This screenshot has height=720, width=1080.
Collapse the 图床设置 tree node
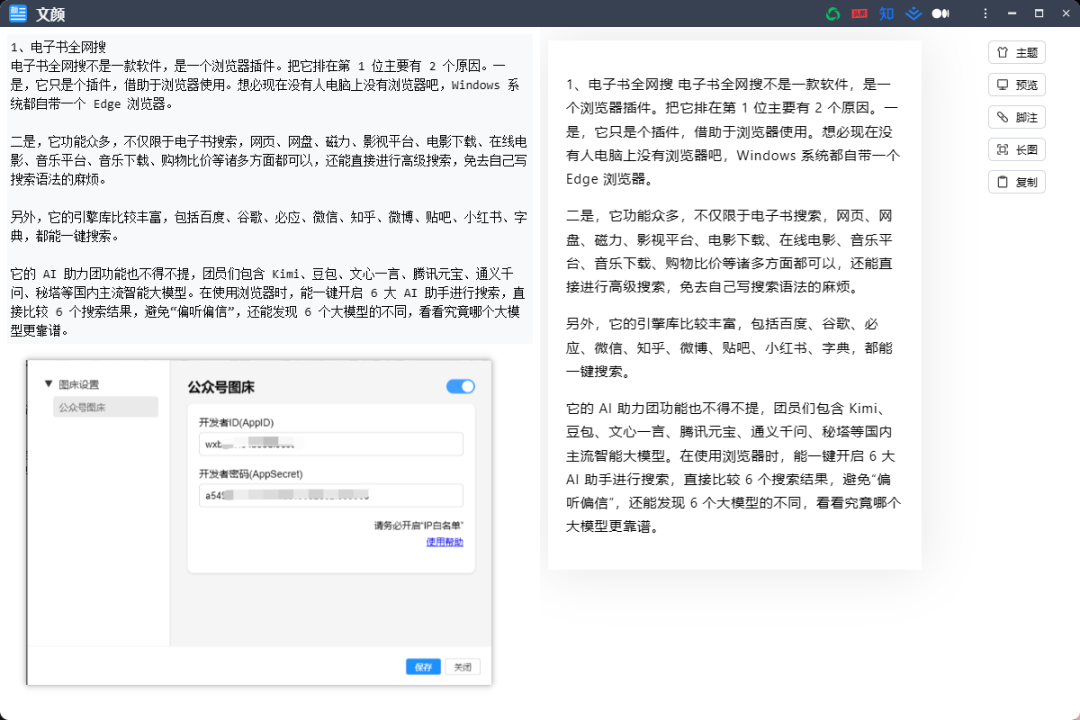[x=49, y=384]
